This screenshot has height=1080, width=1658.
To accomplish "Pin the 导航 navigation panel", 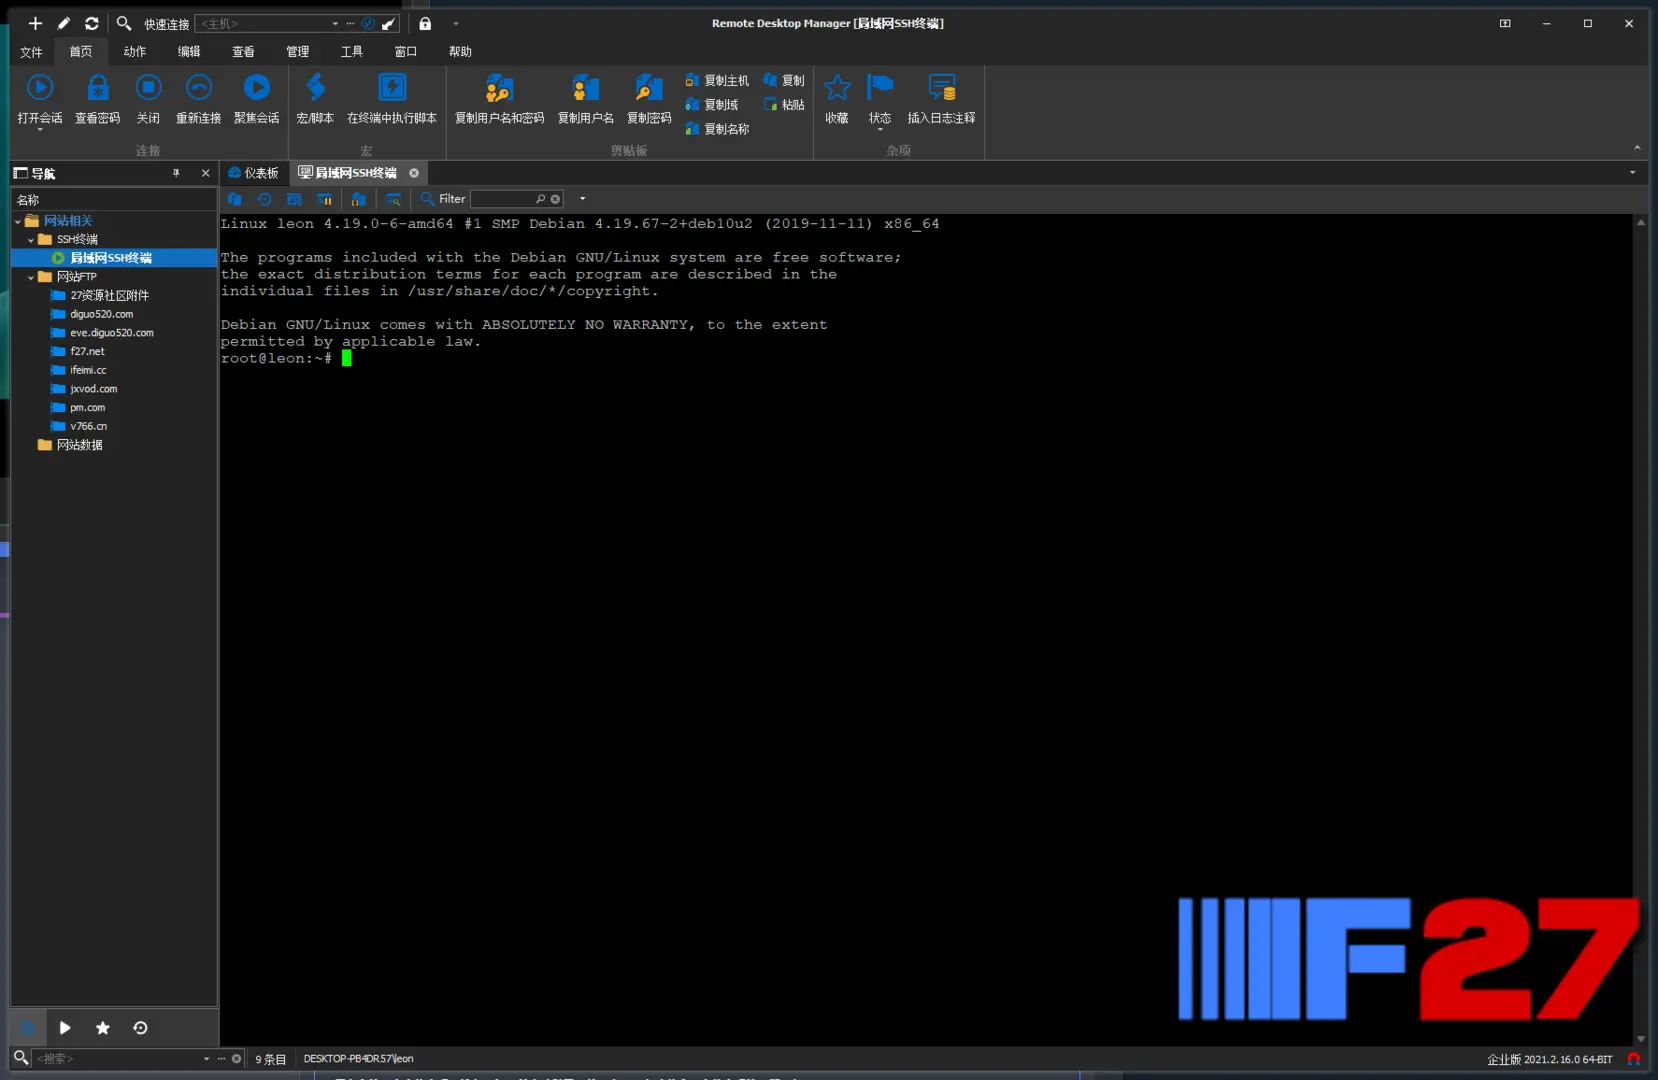I will point(176,173).
